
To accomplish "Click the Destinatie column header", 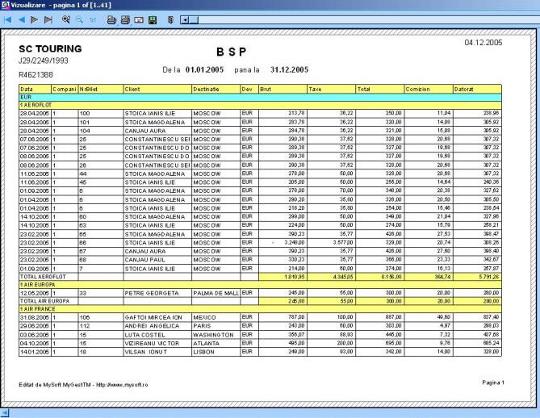I will pos(216,89).
